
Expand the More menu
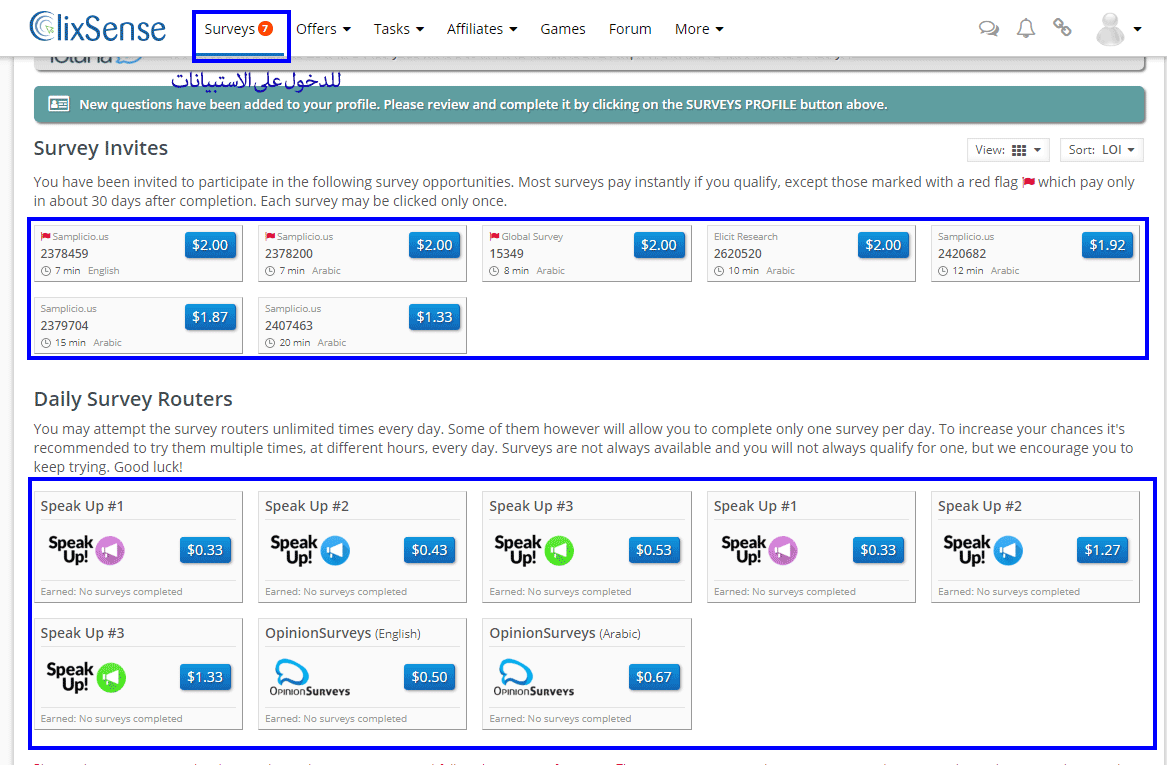click(x=699, y=29)
